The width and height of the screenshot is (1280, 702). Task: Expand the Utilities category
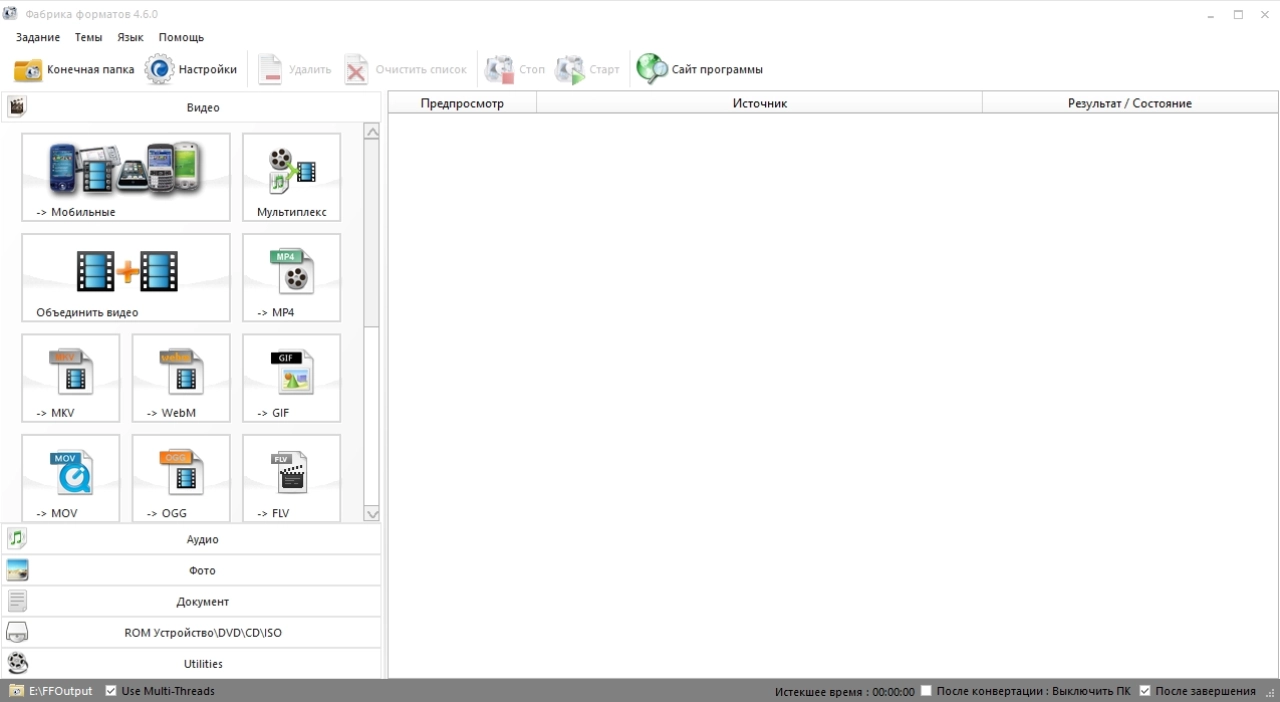[x=191, y=663]
